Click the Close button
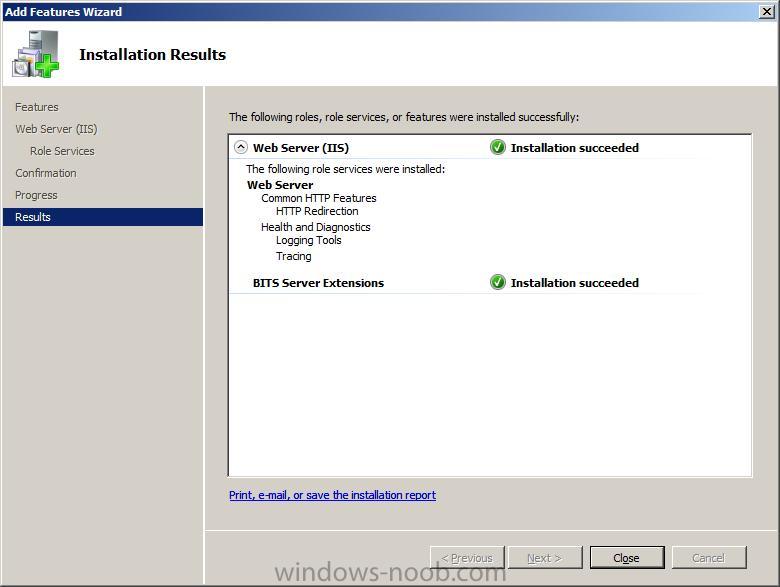The height and width of the screenshot is (587, 780). pos(627,558)
